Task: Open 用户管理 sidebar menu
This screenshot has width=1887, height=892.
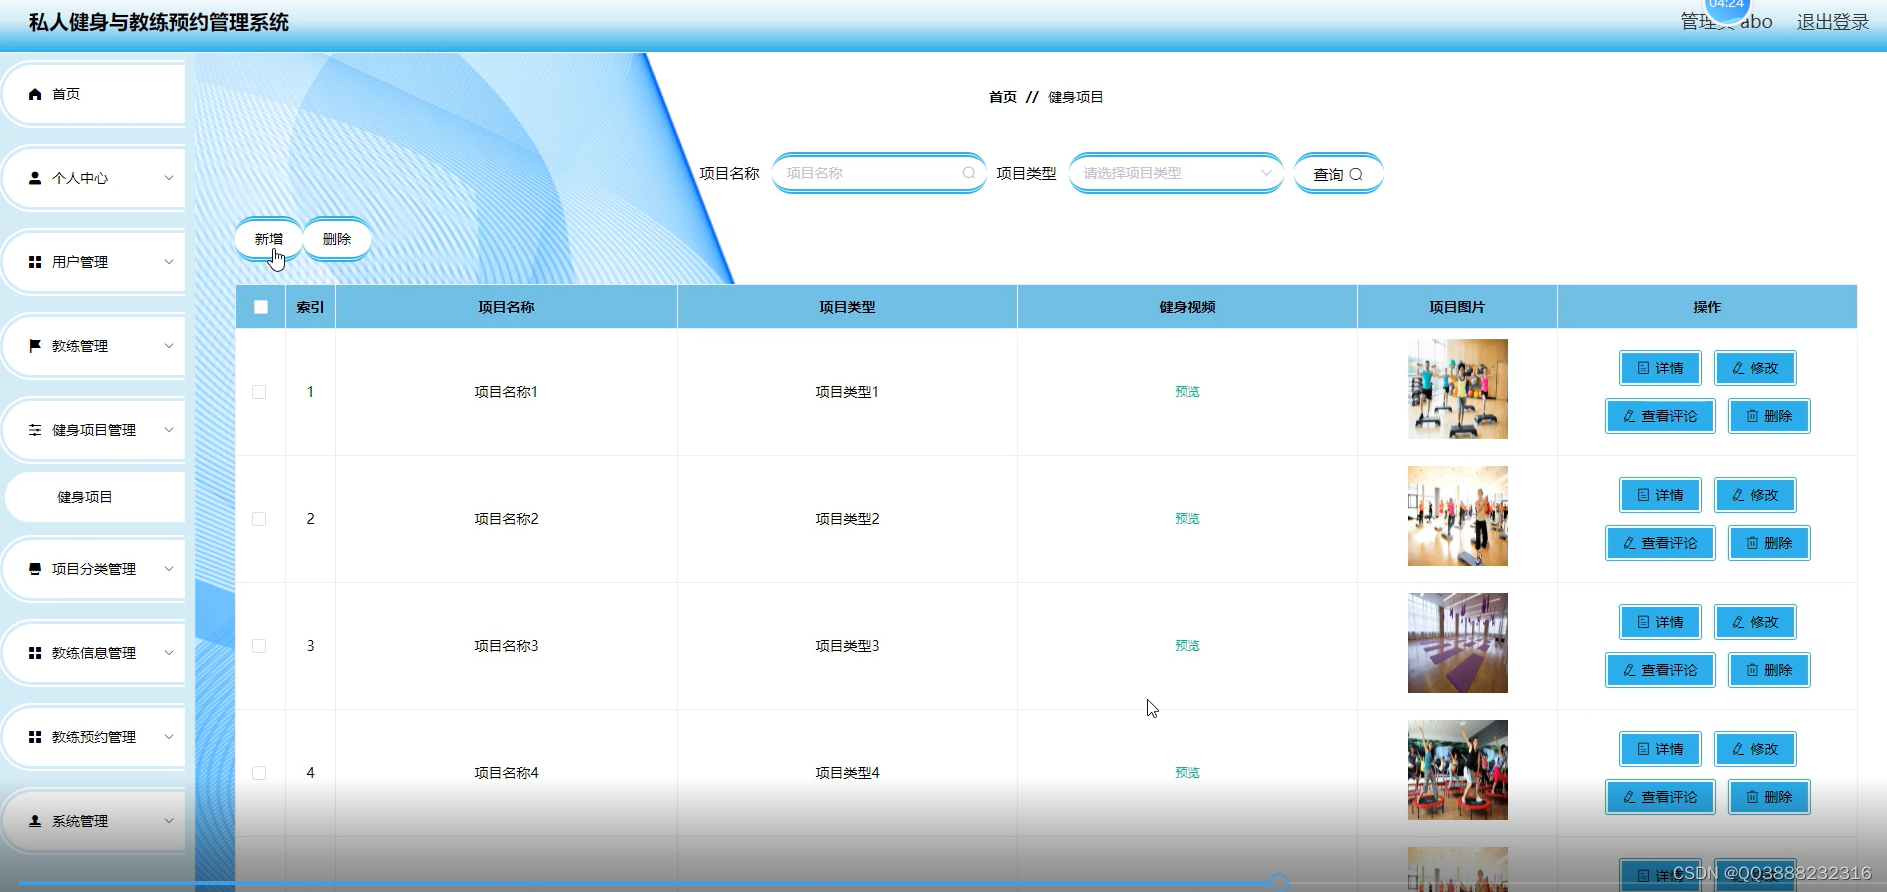Action: coord(94,262)
